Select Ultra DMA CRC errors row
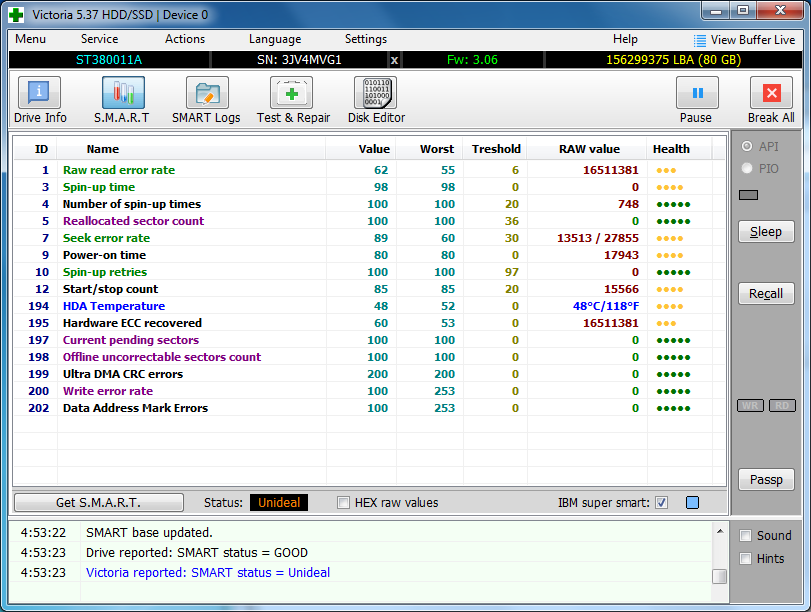Viewport: 811px width, 612px height. [x=369, y=374]
